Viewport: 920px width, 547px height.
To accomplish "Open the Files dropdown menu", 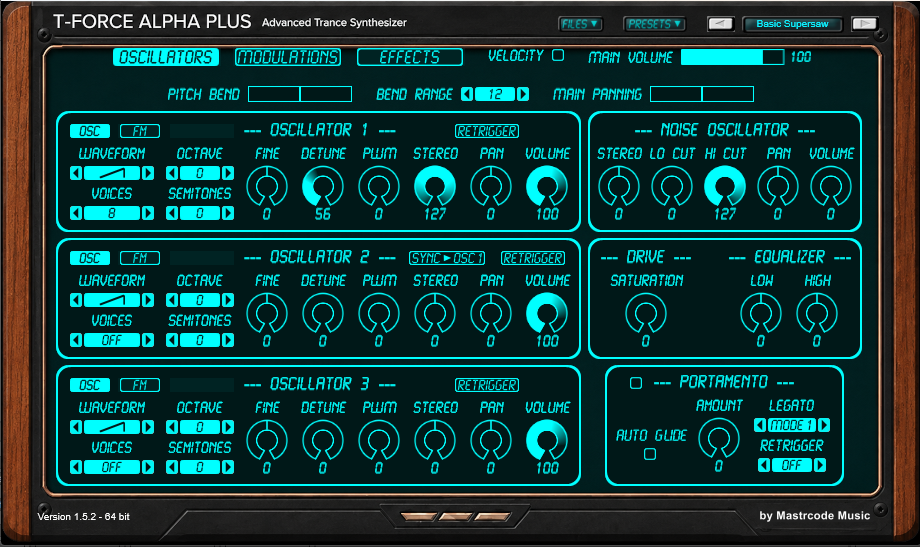I will [x=580, y=24].
